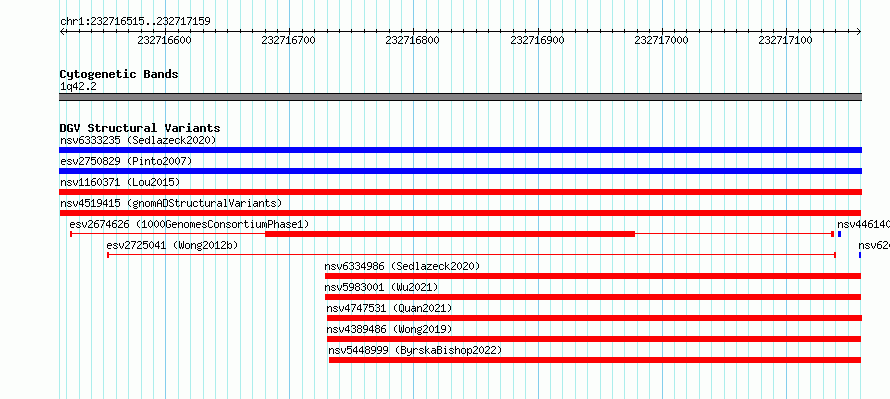
Task: Click the red bar of nsv5448999
Action: (x=595, y=360)
